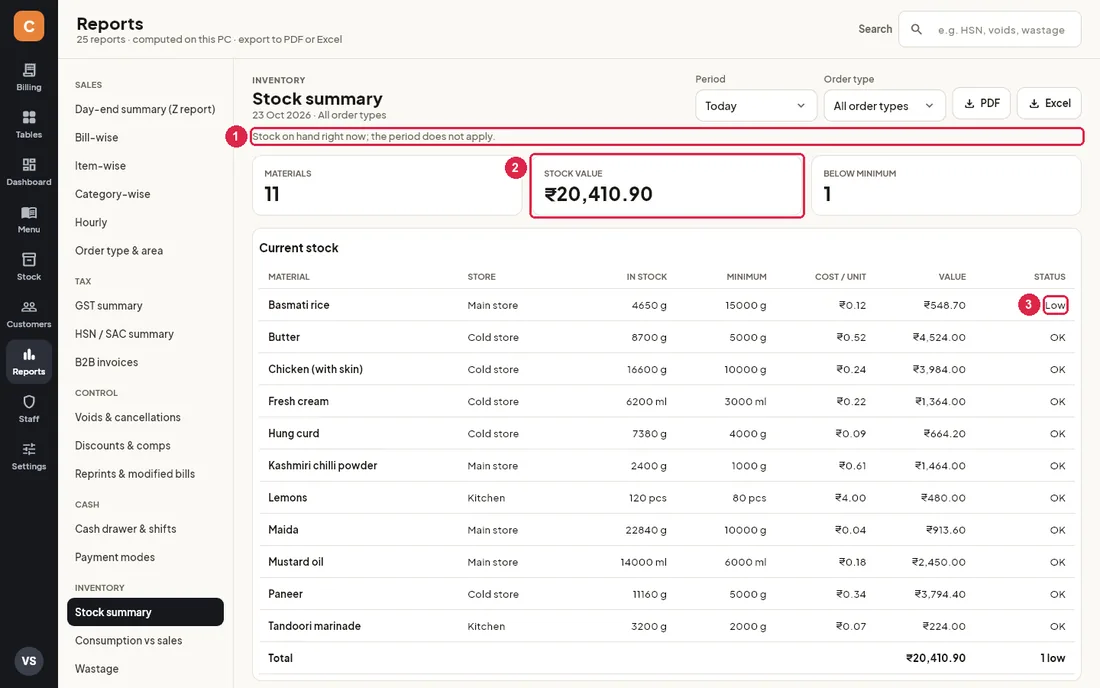Open the Hourly report

click(x=145, y=222)
